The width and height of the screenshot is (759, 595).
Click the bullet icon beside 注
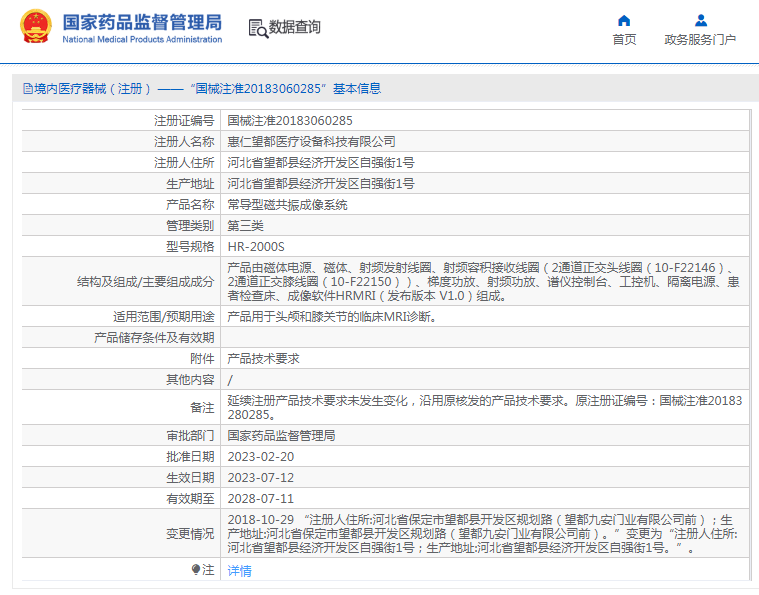tap(196, 569)
